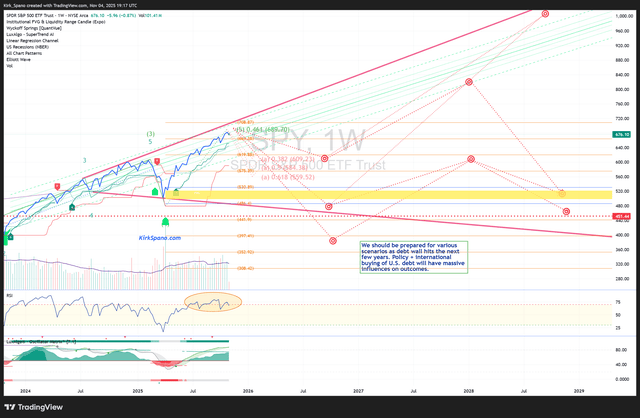640x418 pixels.
Task: Select the US Recessions (NBER) indicator
Action: point(27,47)
